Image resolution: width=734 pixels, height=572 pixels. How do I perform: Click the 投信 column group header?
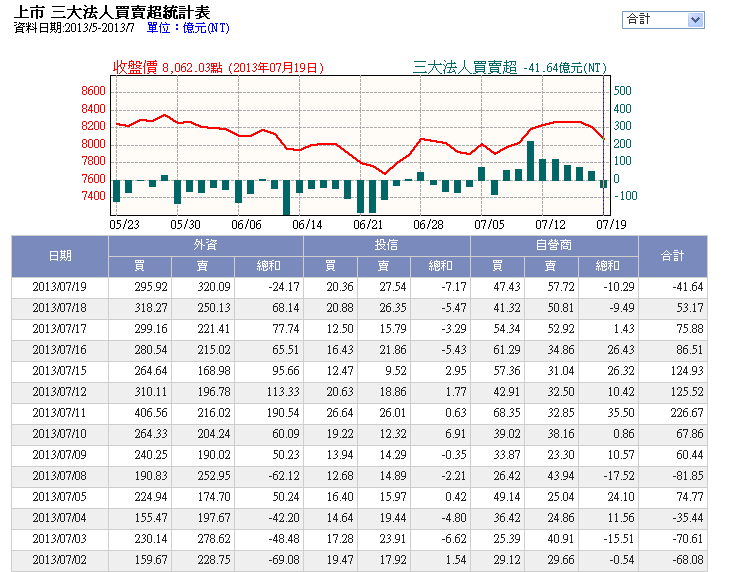coord(386,245)
